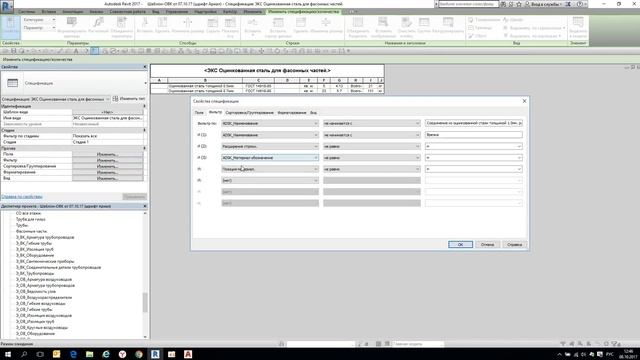Open 'Фильтр по' field dropdown
640x360 pixels.
coord(270,123)
